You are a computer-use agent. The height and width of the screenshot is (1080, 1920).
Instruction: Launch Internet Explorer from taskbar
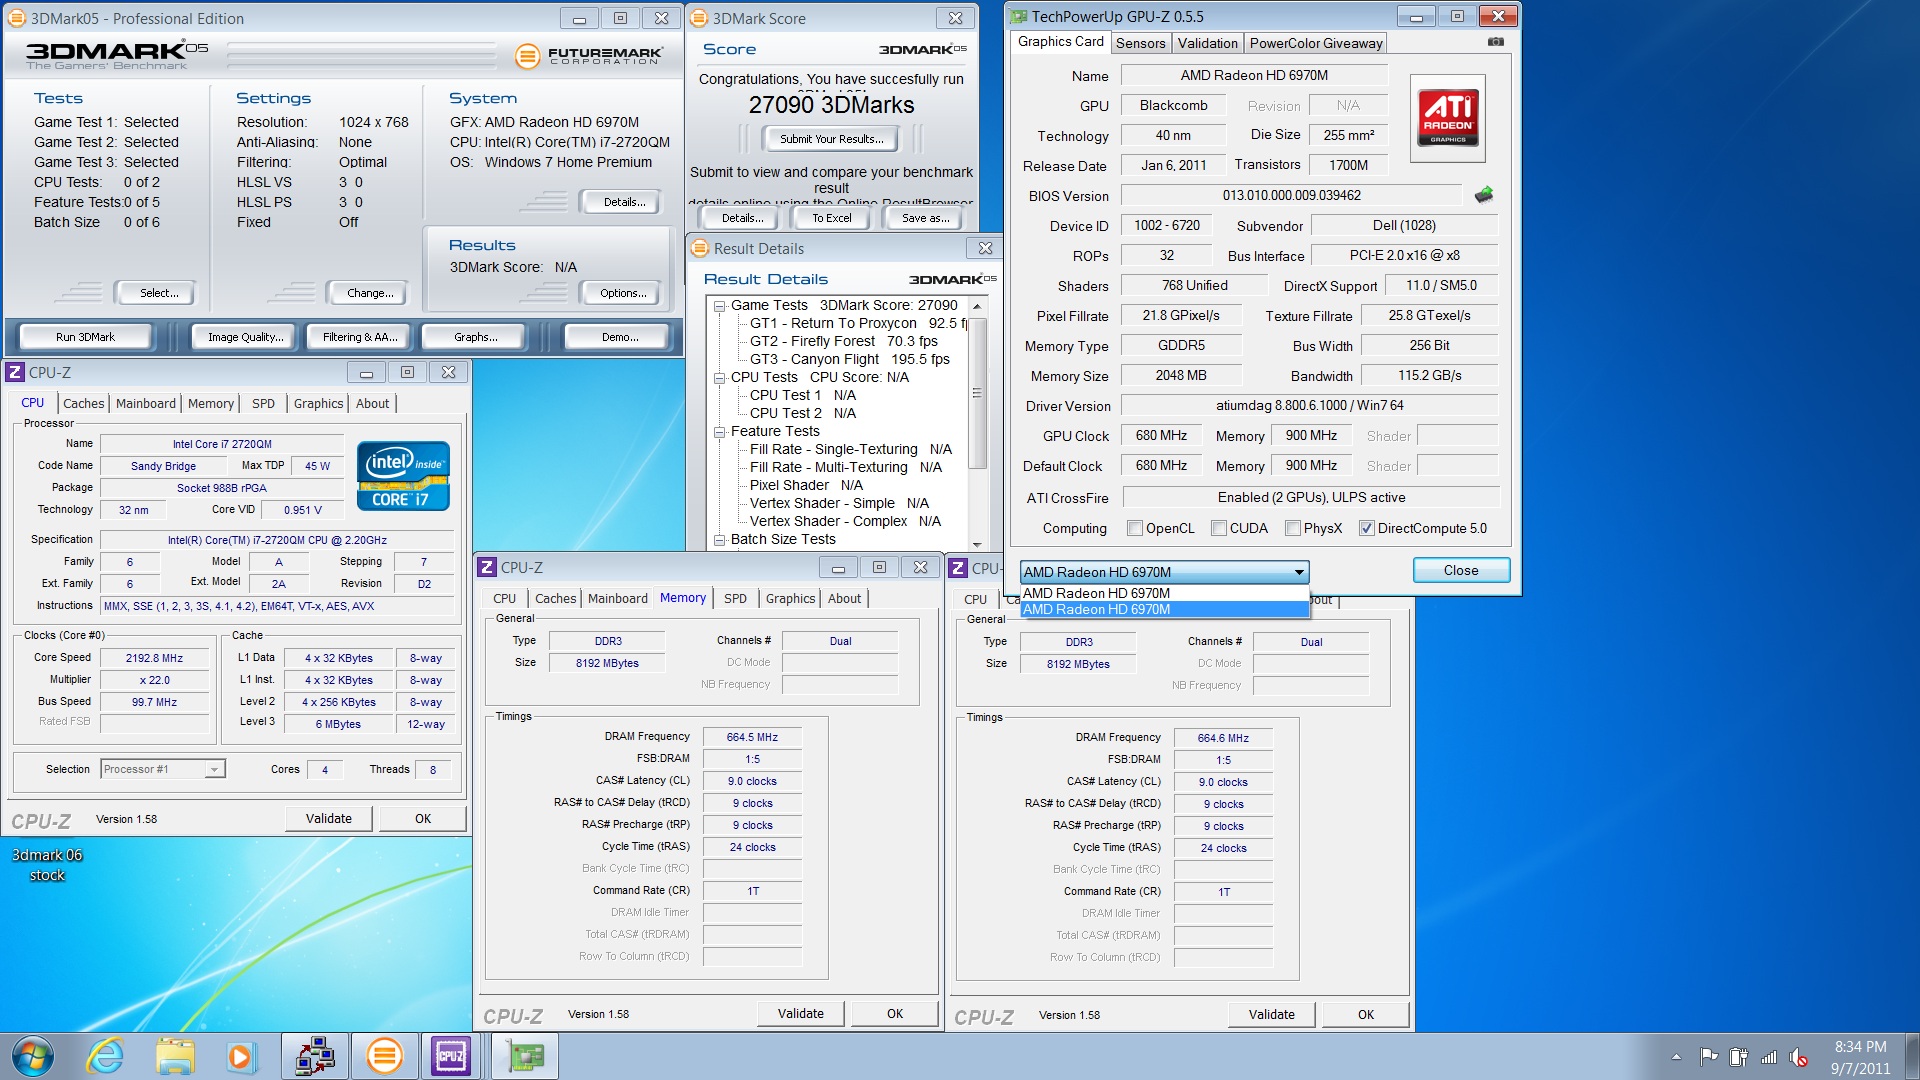[105, 1056]
